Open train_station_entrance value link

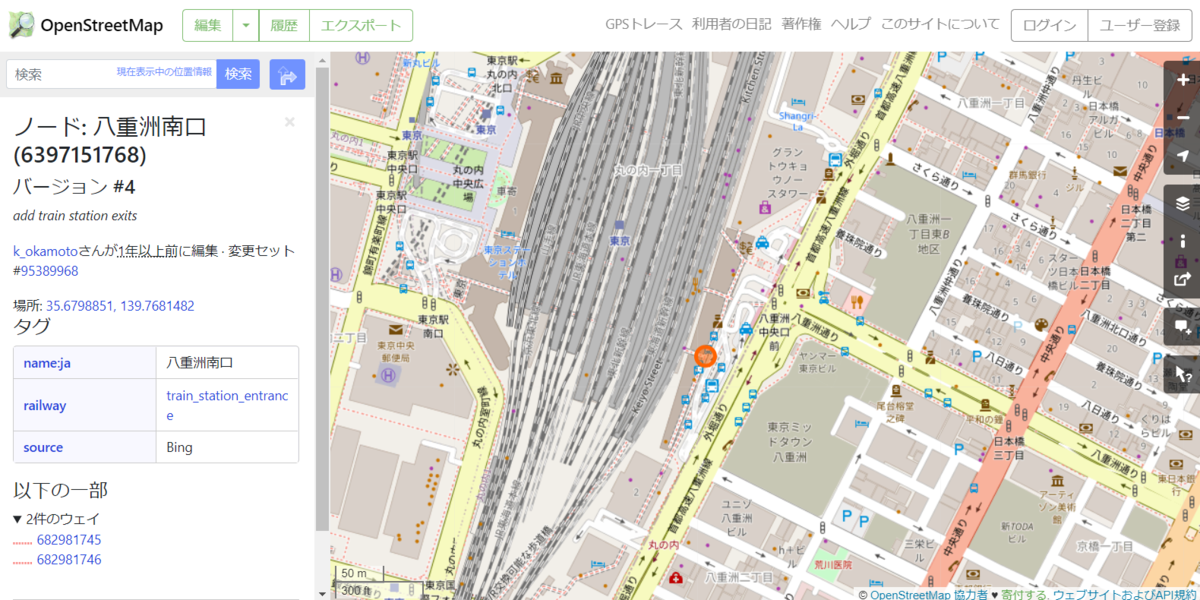pyautogui.click(x=227, y=405)
